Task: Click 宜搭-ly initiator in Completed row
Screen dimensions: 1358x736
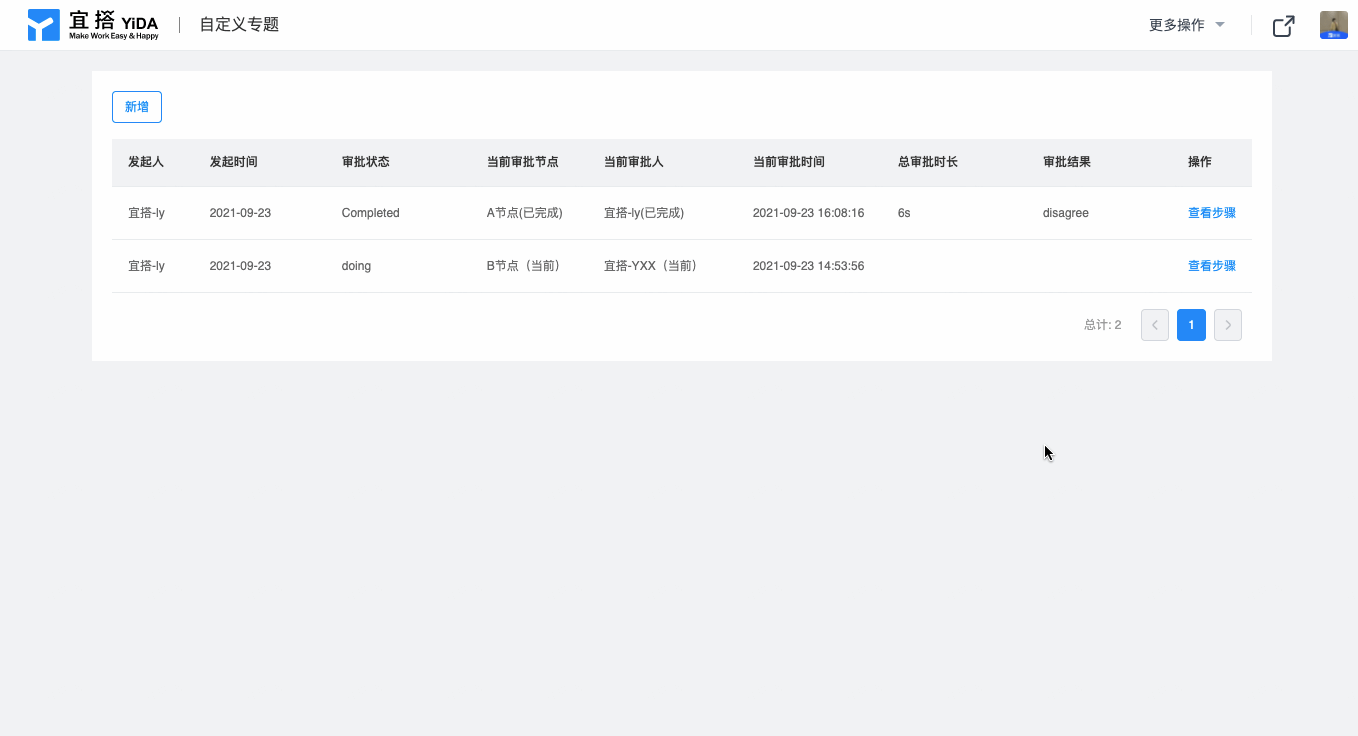Action: point(146,213)
